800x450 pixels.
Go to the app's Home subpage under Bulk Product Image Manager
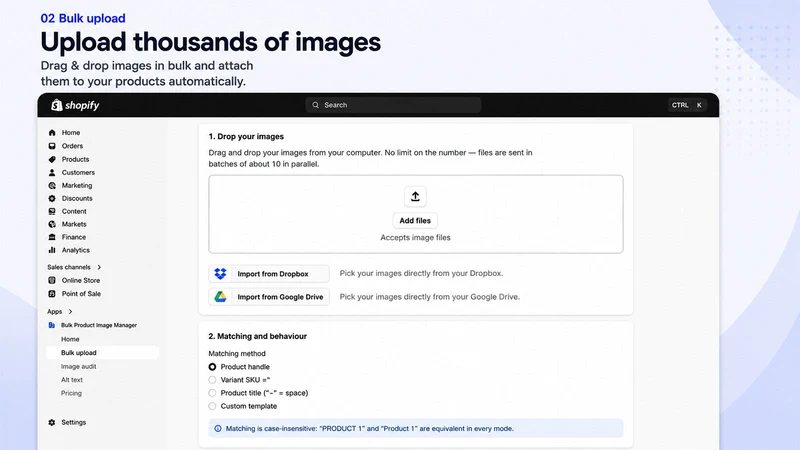coord(70,339)
